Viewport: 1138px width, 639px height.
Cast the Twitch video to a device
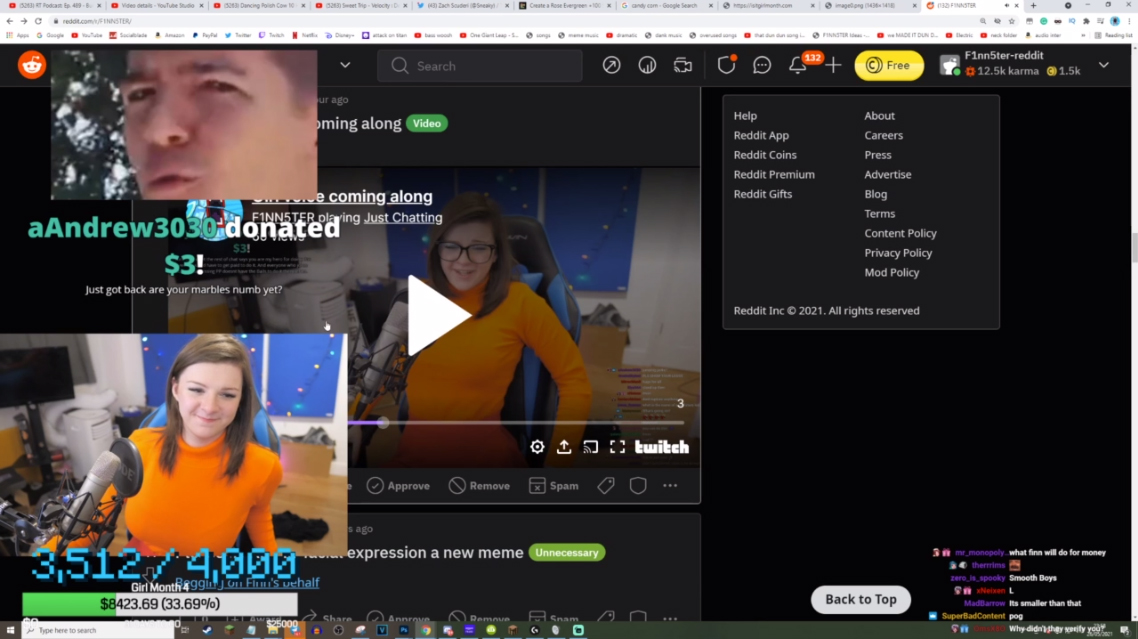tap(591, 447)
